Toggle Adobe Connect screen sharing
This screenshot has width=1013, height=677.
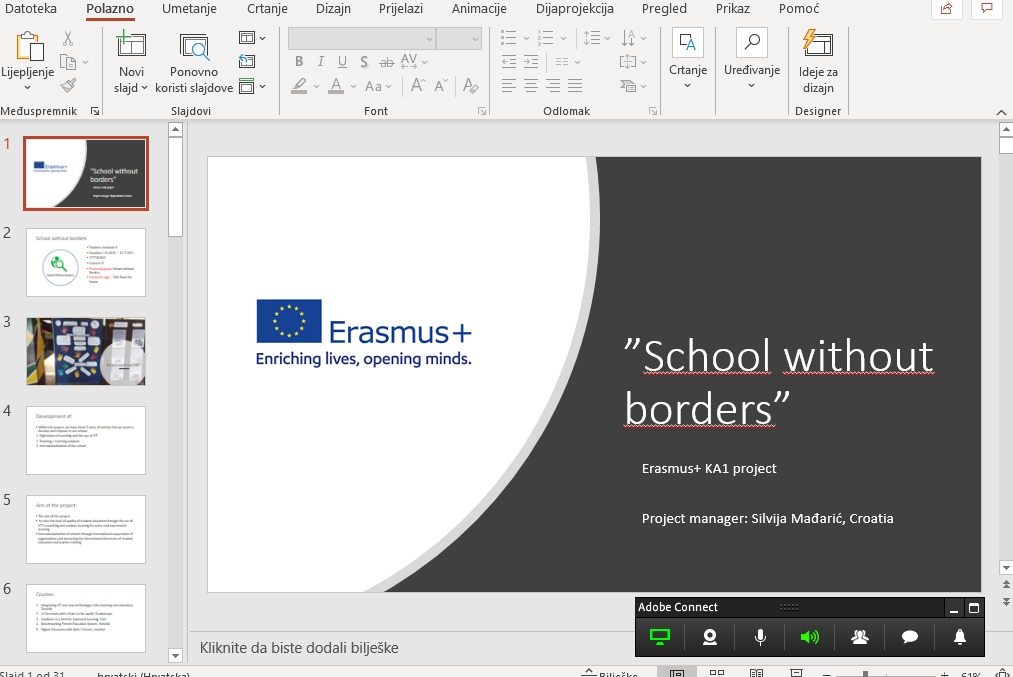coord(660,637)
